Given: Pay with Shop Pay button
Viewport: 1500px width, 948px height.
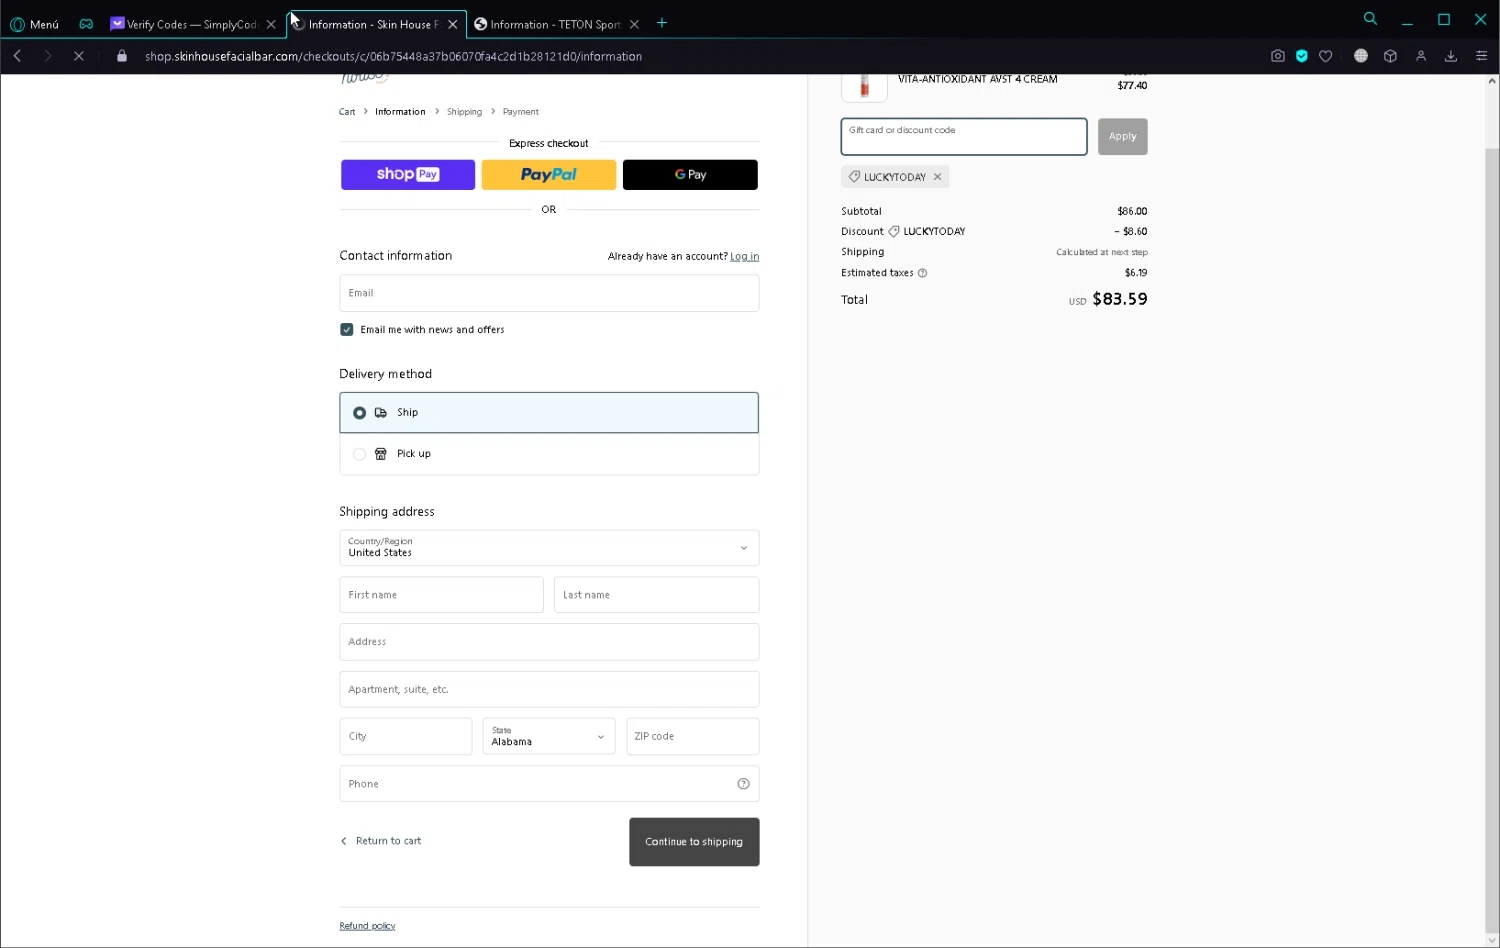Looking at the screenshot, I should 408,174.
